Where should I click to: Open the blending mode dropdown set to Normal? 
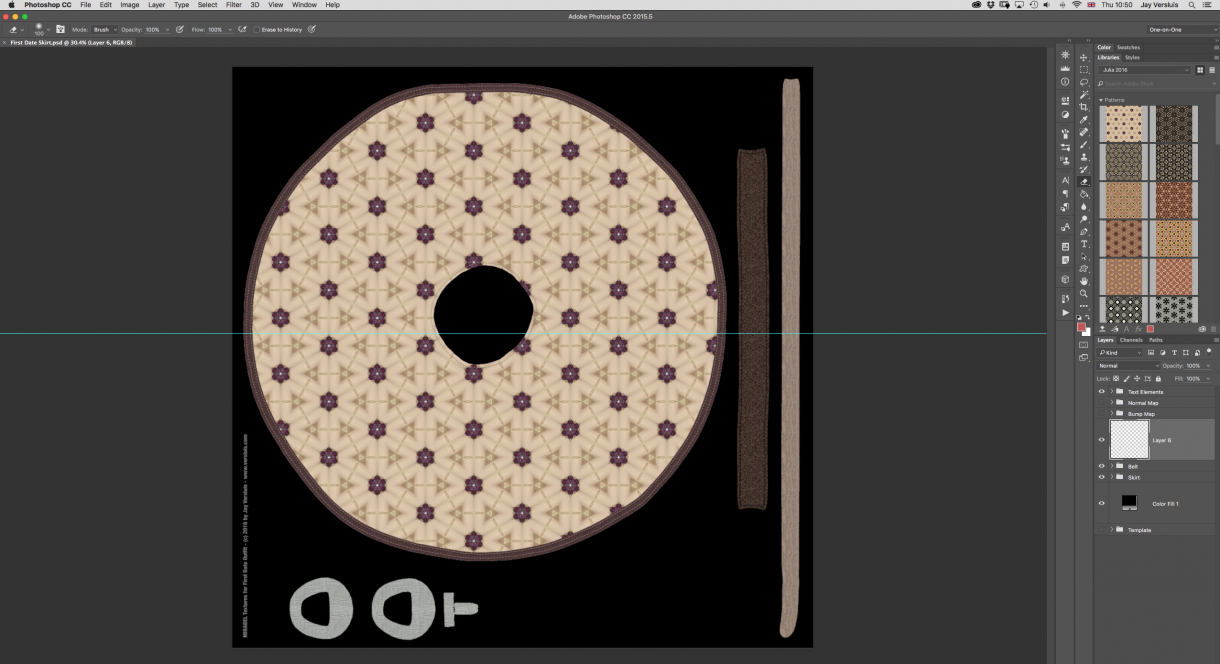(1126, 366)
